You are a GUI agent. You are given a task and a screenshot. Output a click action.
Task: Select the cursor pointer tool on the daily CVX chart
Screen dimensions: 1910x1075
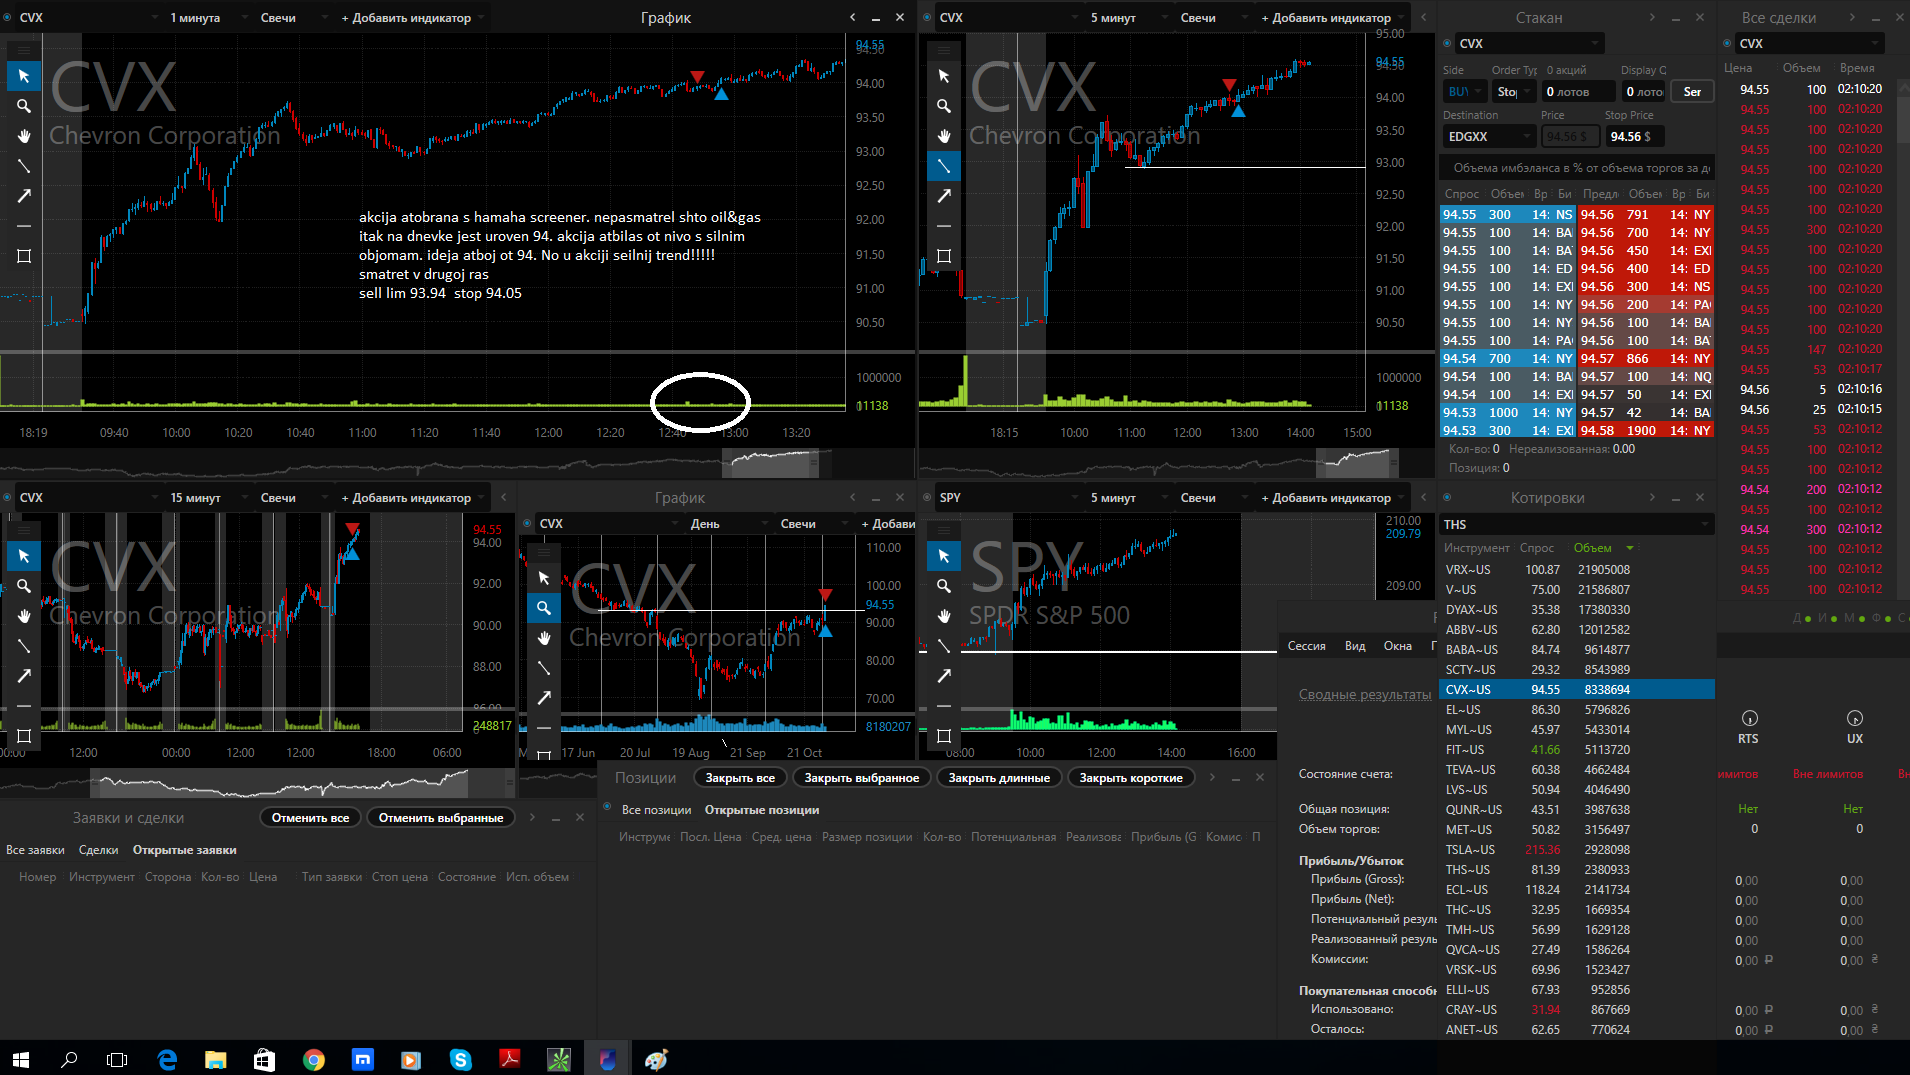(x=544, y=578)
